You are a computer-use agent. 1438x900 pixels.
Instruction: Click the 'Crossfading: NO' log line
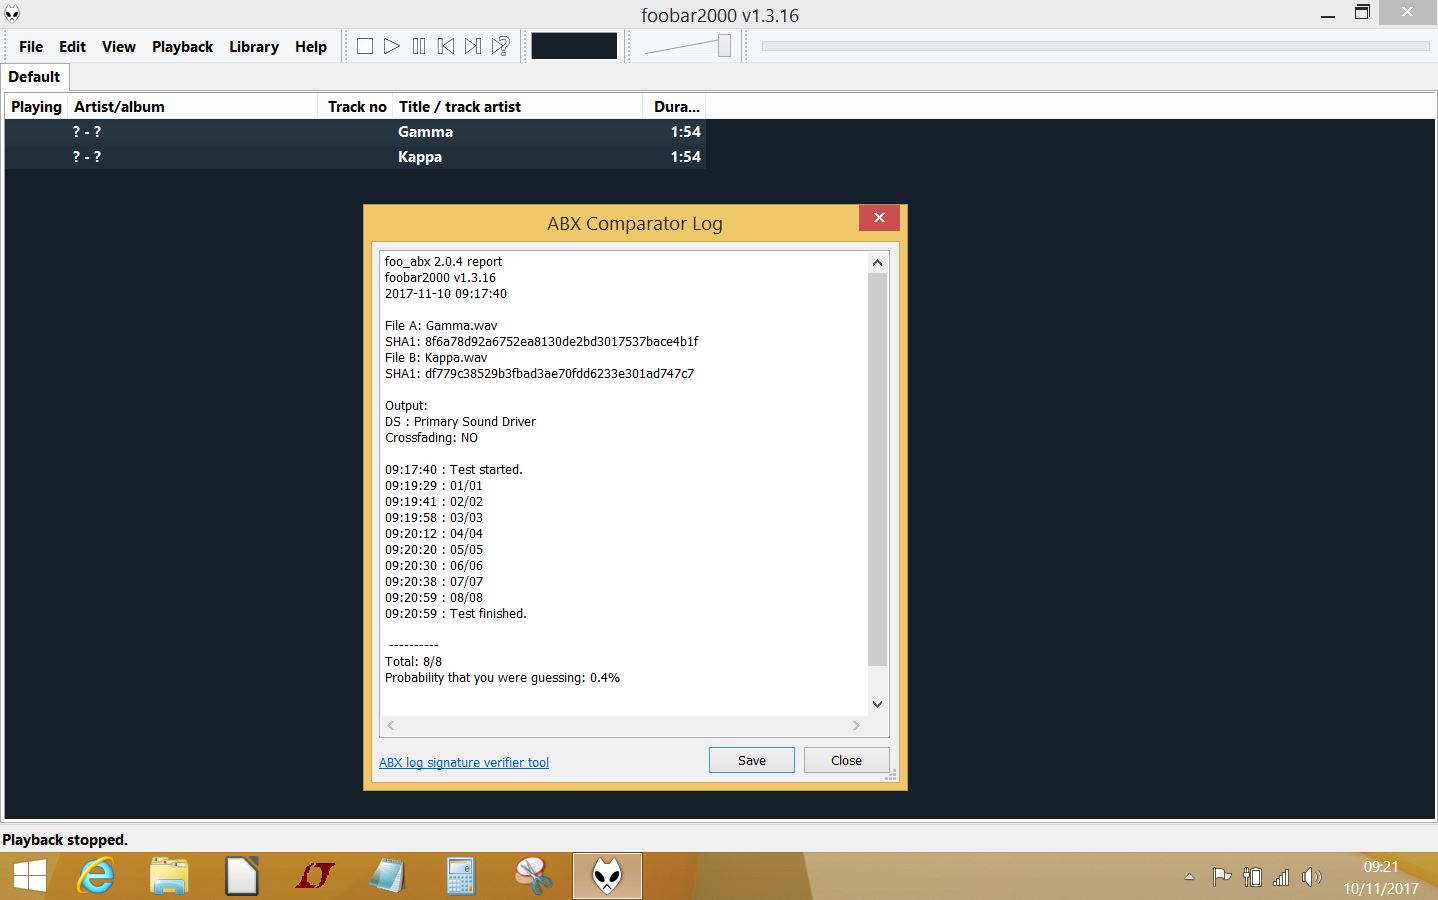pyautogui.click(x=431, y=437)
